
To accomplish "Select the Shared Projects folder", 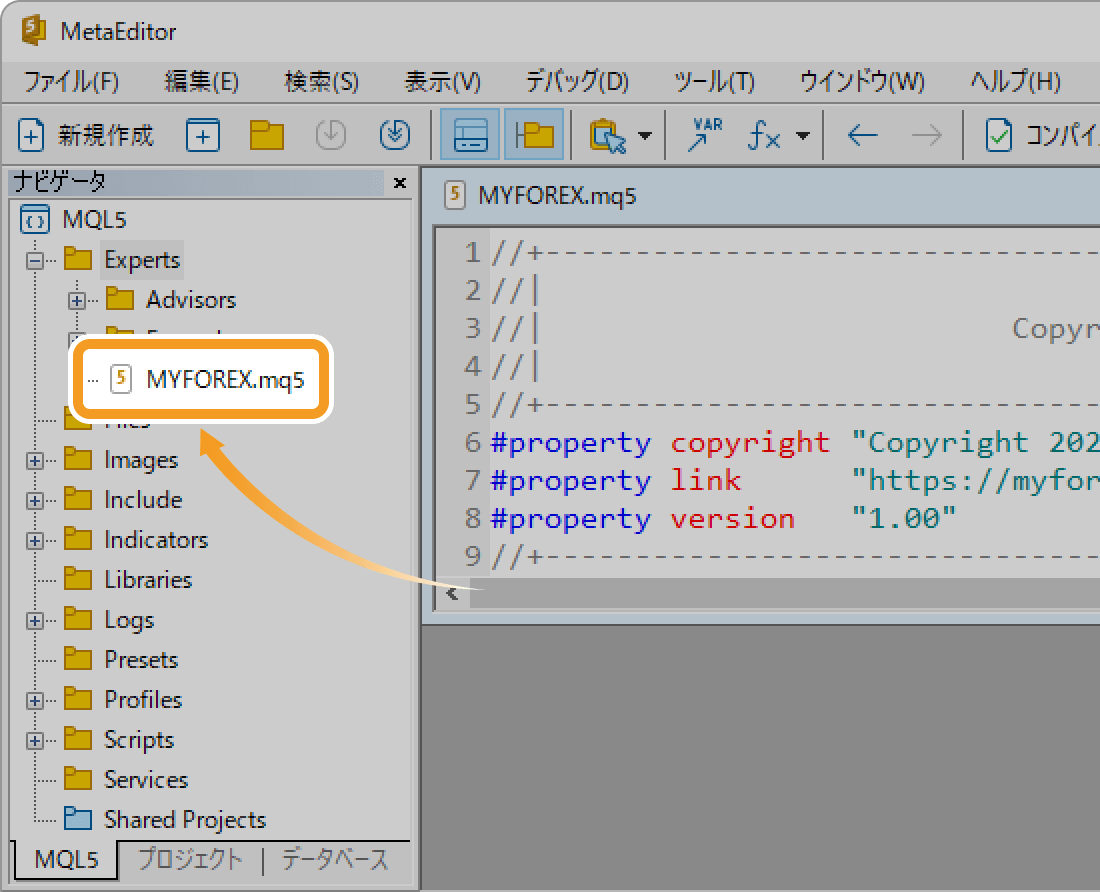I will click(185, 820).
